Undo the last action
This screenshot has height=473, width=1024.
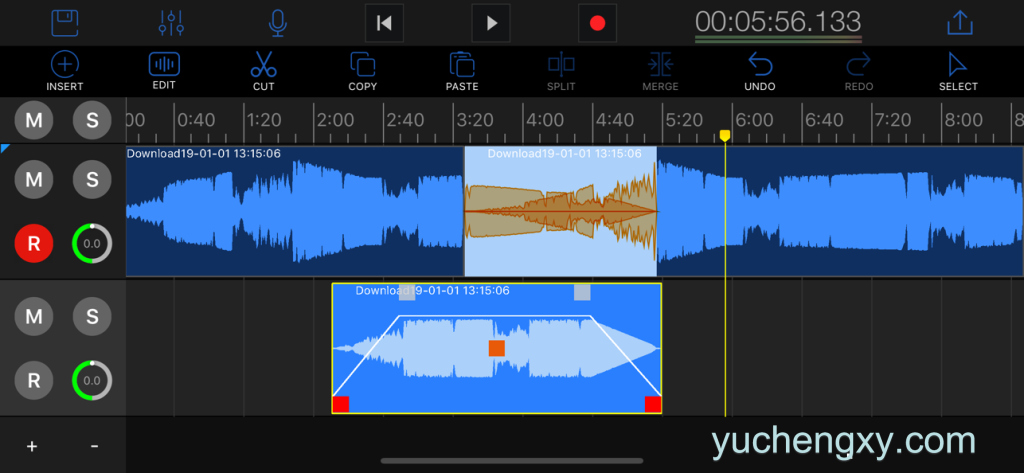click(760, 71)
